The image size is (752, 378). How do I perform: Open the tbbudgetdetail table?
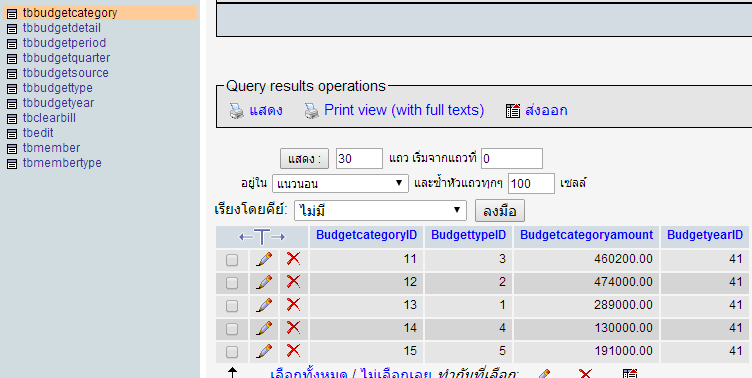62,28
